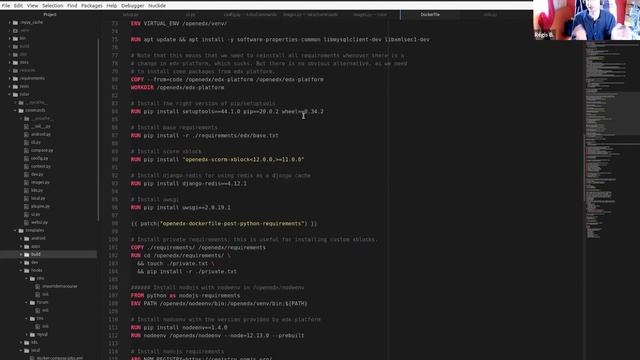Click the folder icon of .mypy_cache
Image resolution: width=640 pixels, height=360 pixels.
tap(16, 22)
